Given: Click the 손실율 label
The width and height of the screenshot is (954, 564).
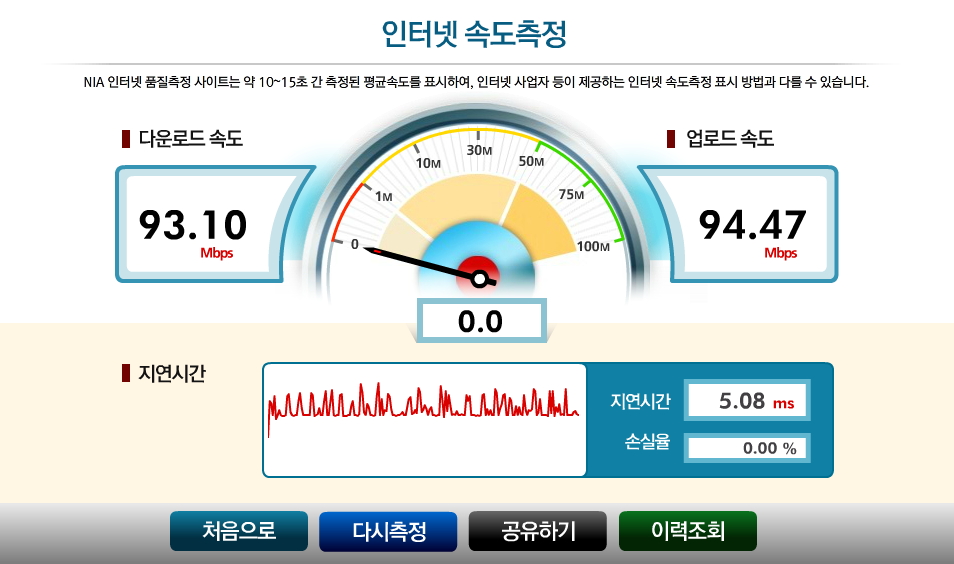Looking at the screenshot, I should pos(647,442).
